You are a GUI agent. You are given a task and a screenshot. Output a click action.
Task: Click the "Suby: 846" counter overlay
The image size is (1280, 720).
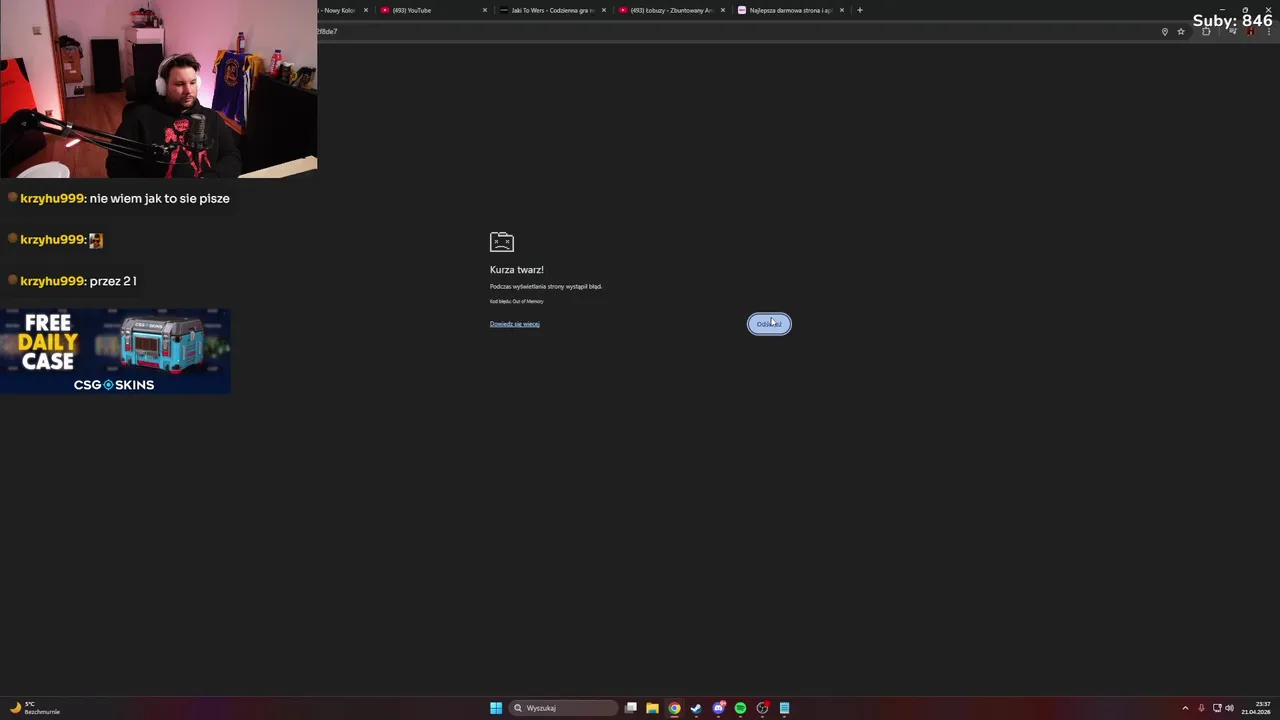tap(1232, 20)
